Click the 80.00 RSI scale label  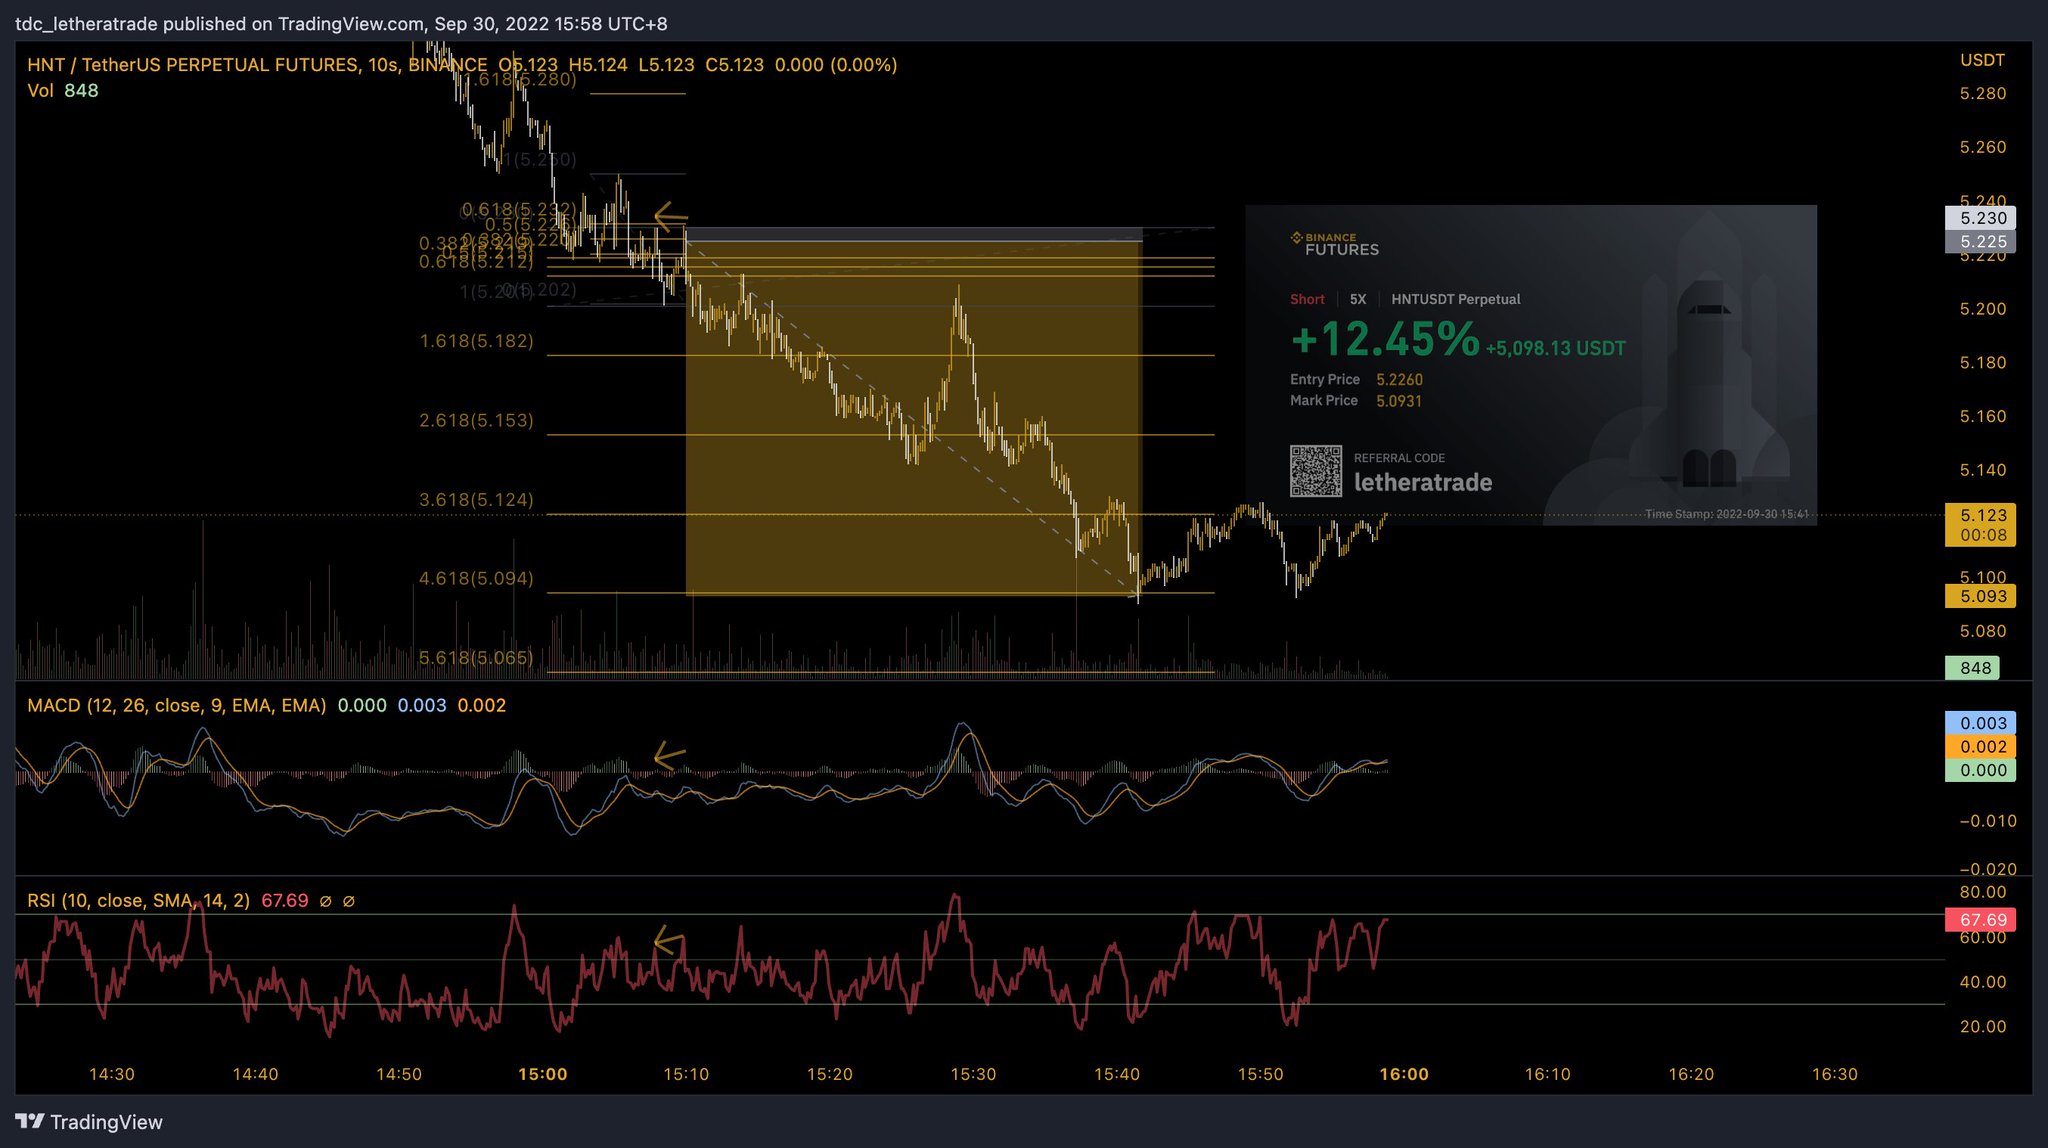pyautogui.click(x=1983, y=892)
